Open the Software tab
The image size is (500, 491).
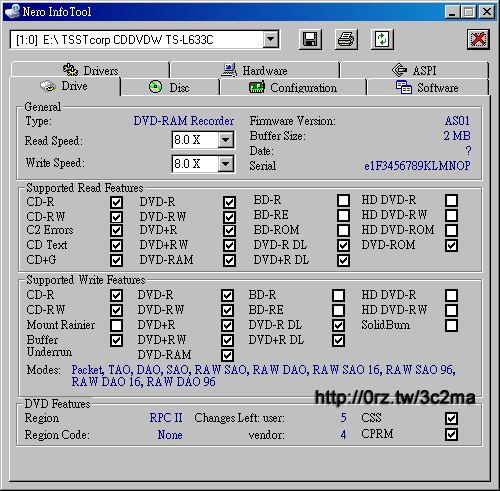[x=428, y=87]
